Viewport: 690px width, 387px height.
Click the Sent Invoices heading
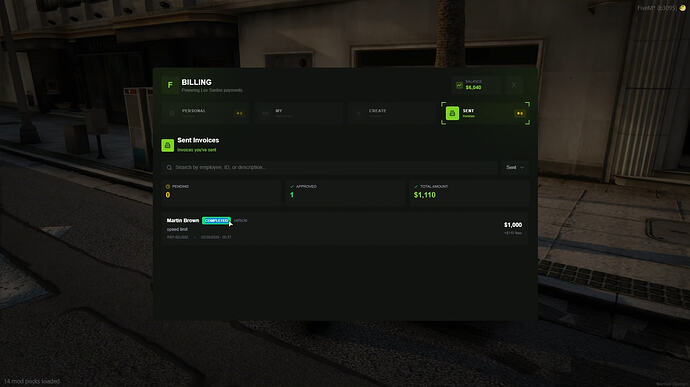[x=198, y=140]
